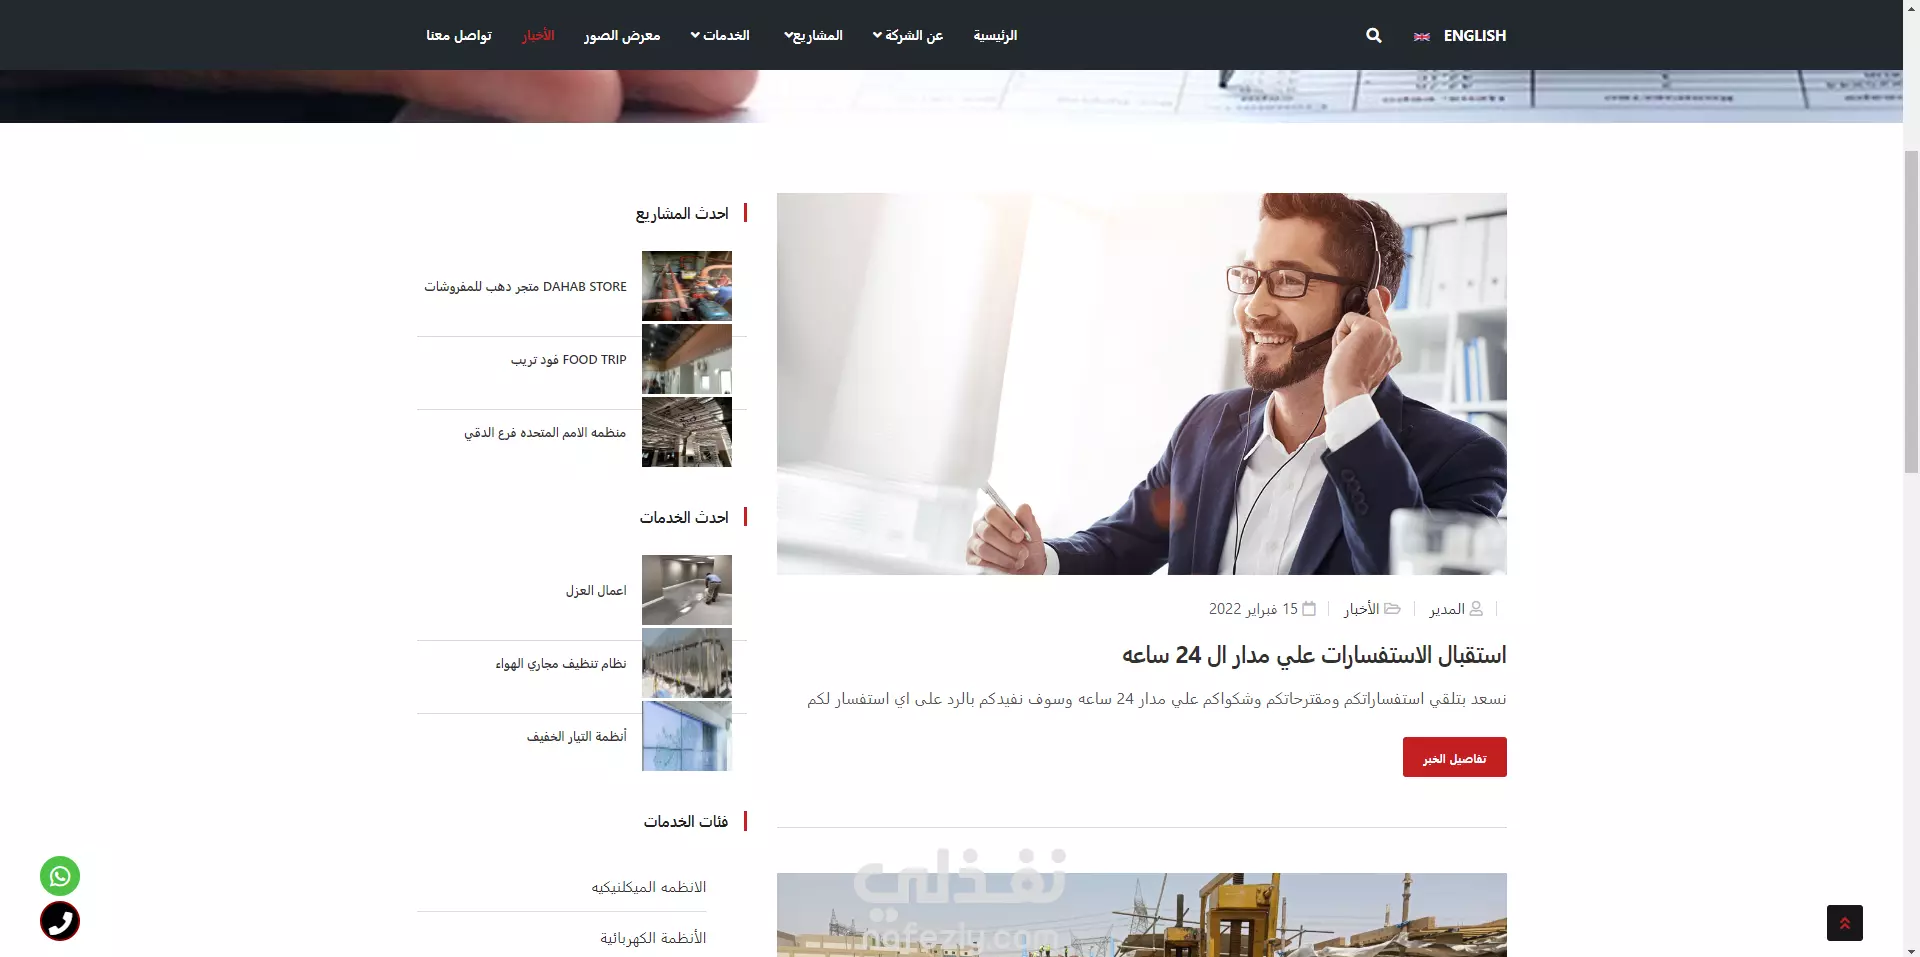Go to the الرئيسية home menu item

[x=995, y=35]
